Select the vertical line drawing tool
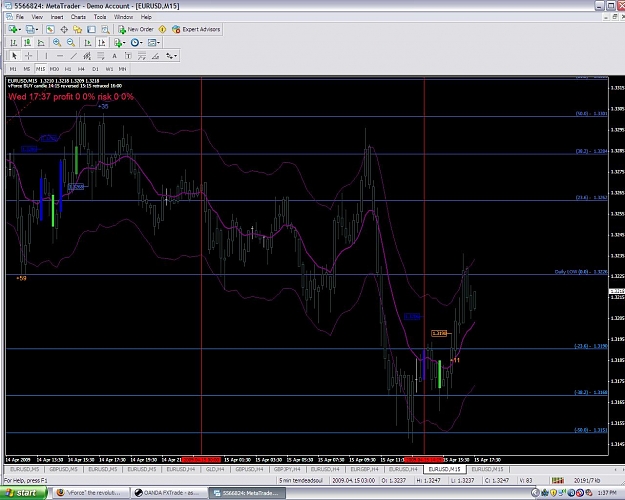625x500 pixels. 46,56
